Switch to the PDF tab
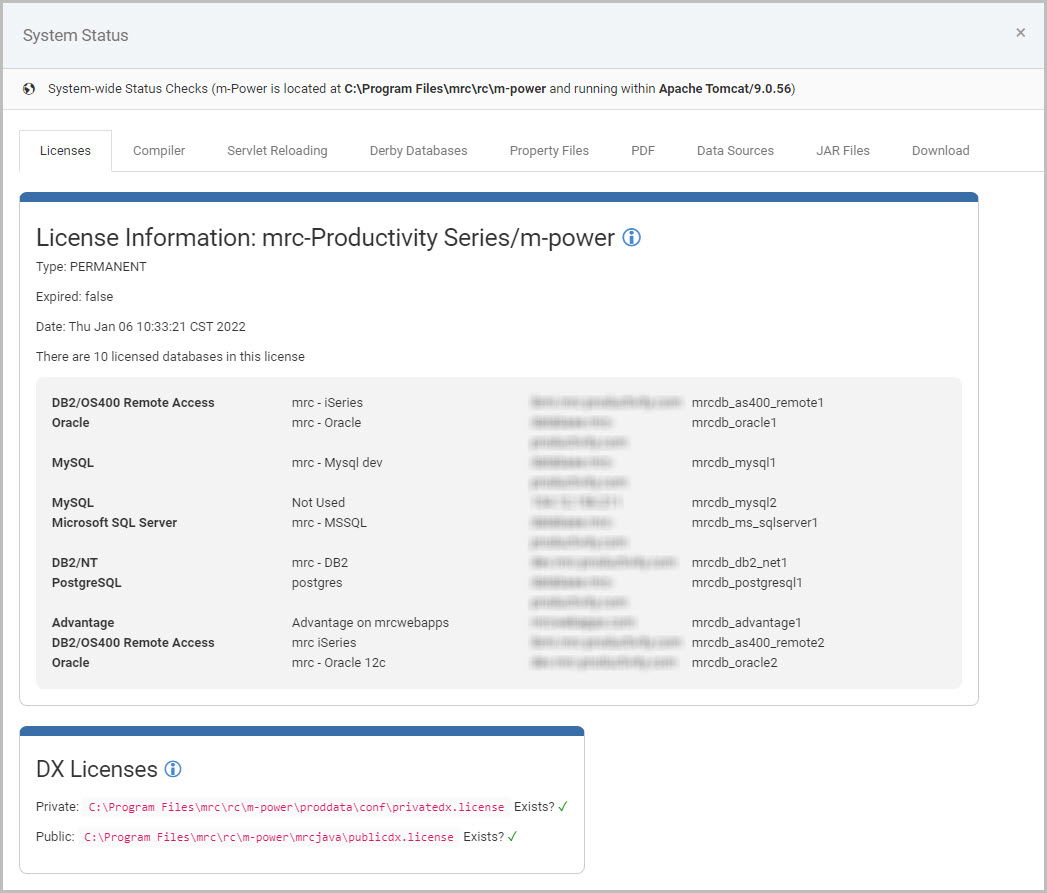 click(x=643, y=151)
